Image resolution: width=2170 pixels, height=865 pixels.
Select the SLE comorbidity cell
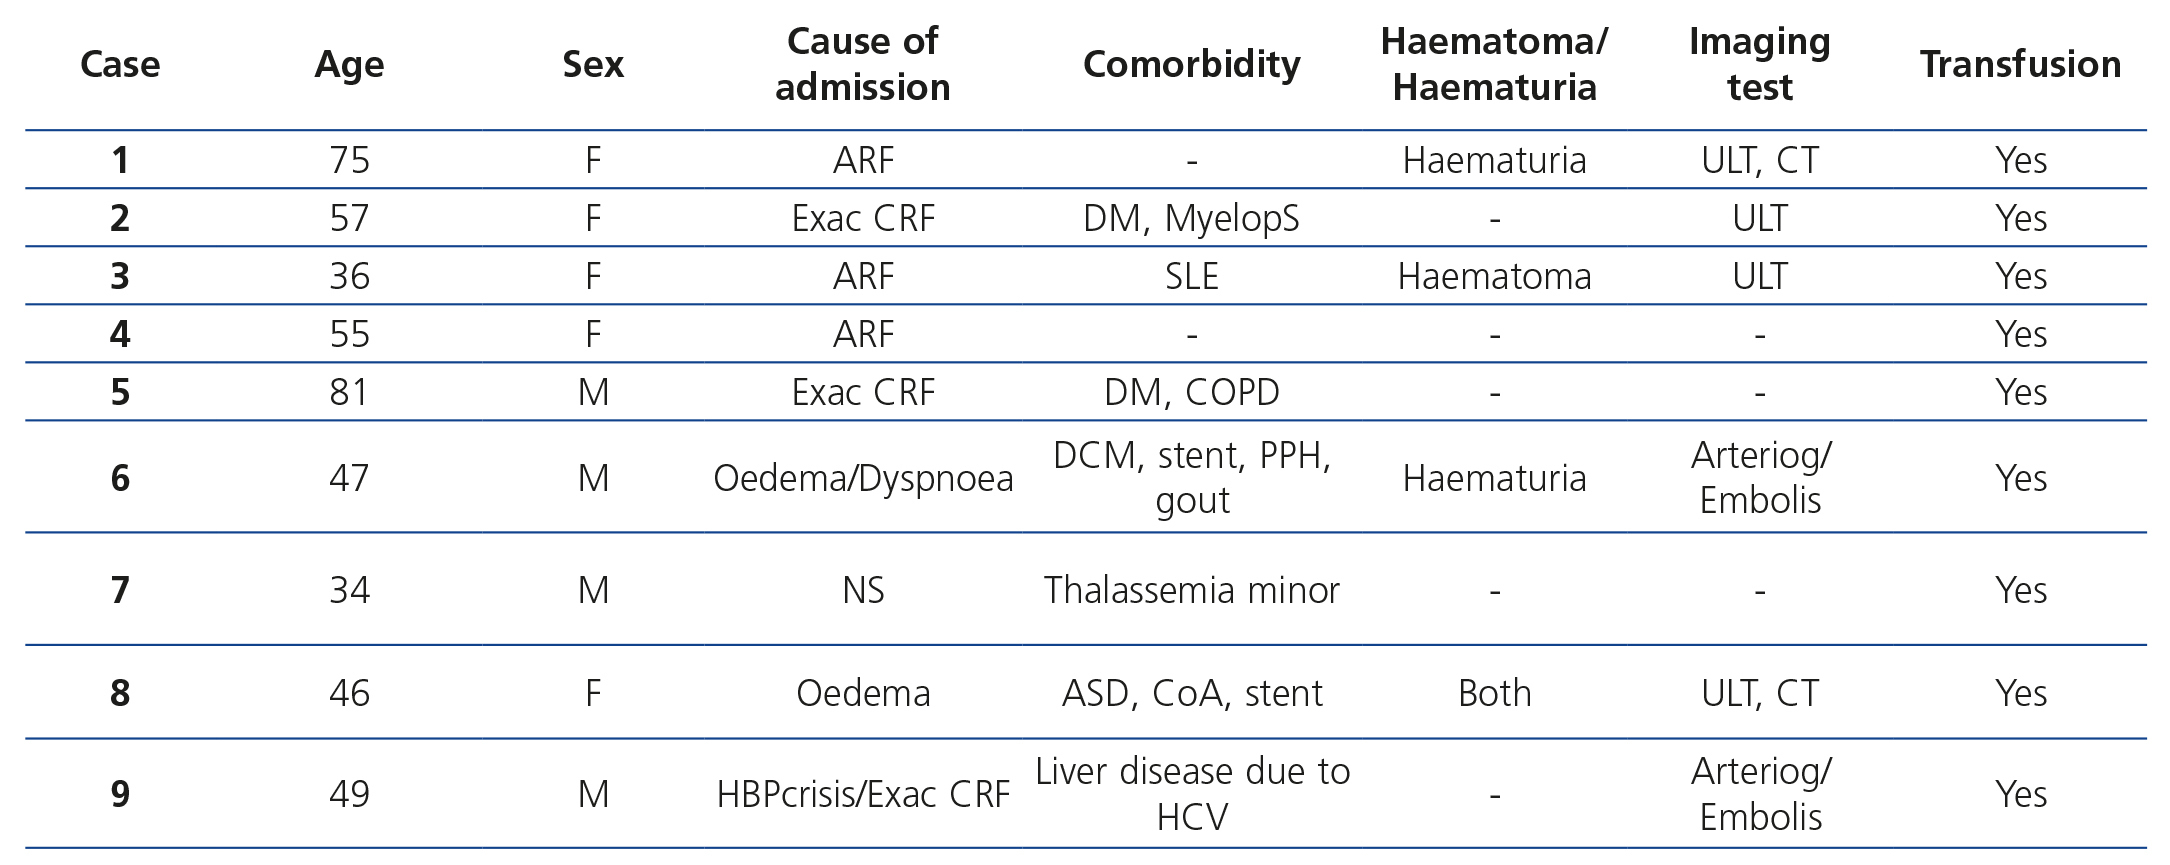point(1191,276)
